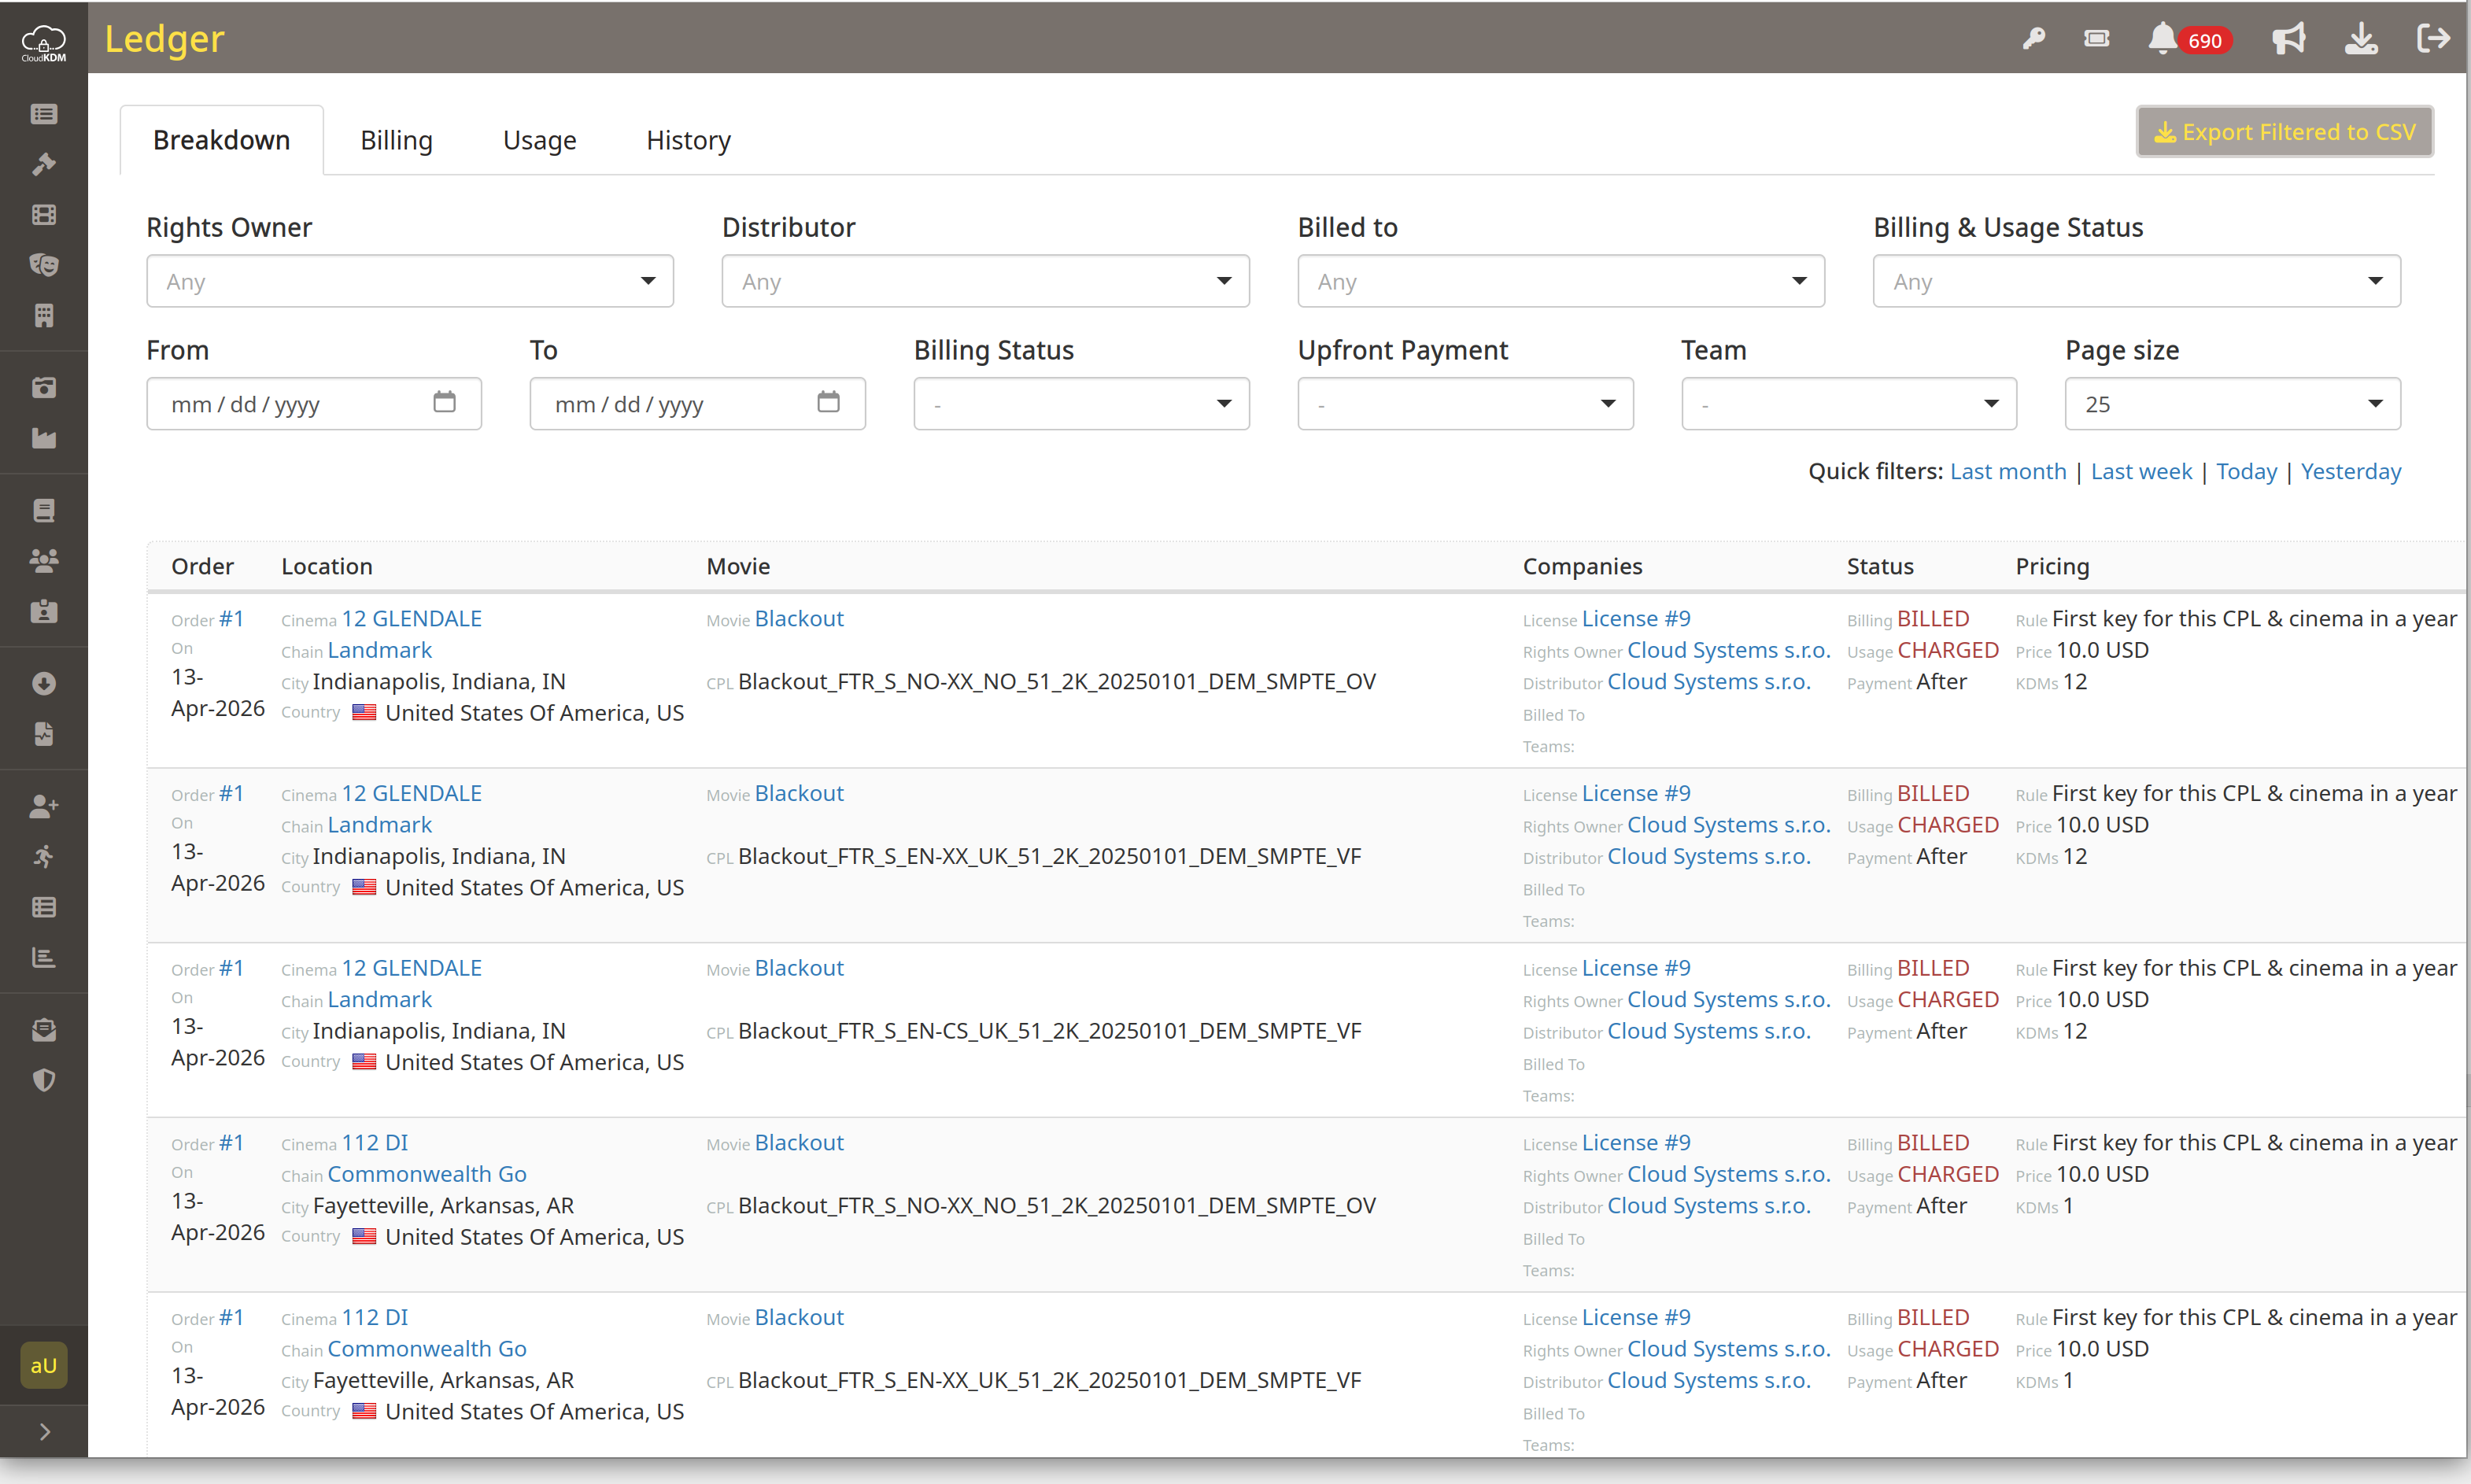Click the From date input field
Viewport: 2471px width, 1484px height.
314,404
